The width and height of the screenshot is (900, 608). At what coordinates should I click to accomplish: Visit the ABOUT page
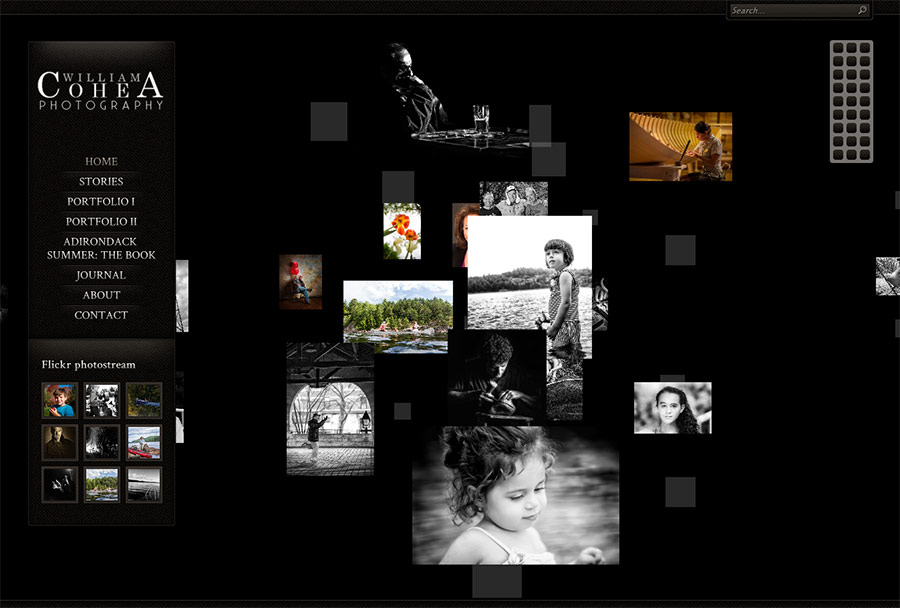tap(101, 295)
